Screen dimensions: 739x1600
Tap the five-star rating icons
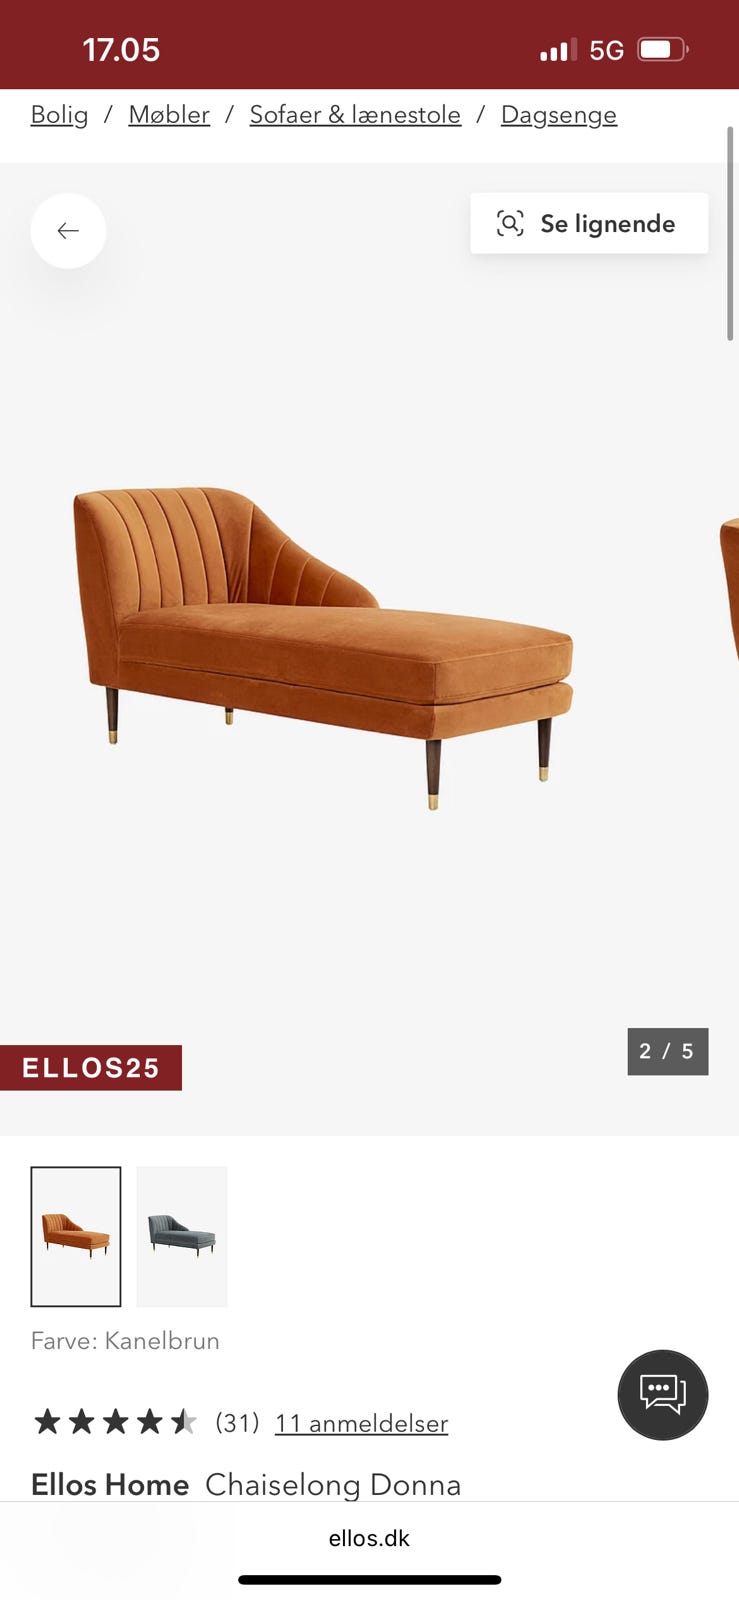tap(115, 1422)
